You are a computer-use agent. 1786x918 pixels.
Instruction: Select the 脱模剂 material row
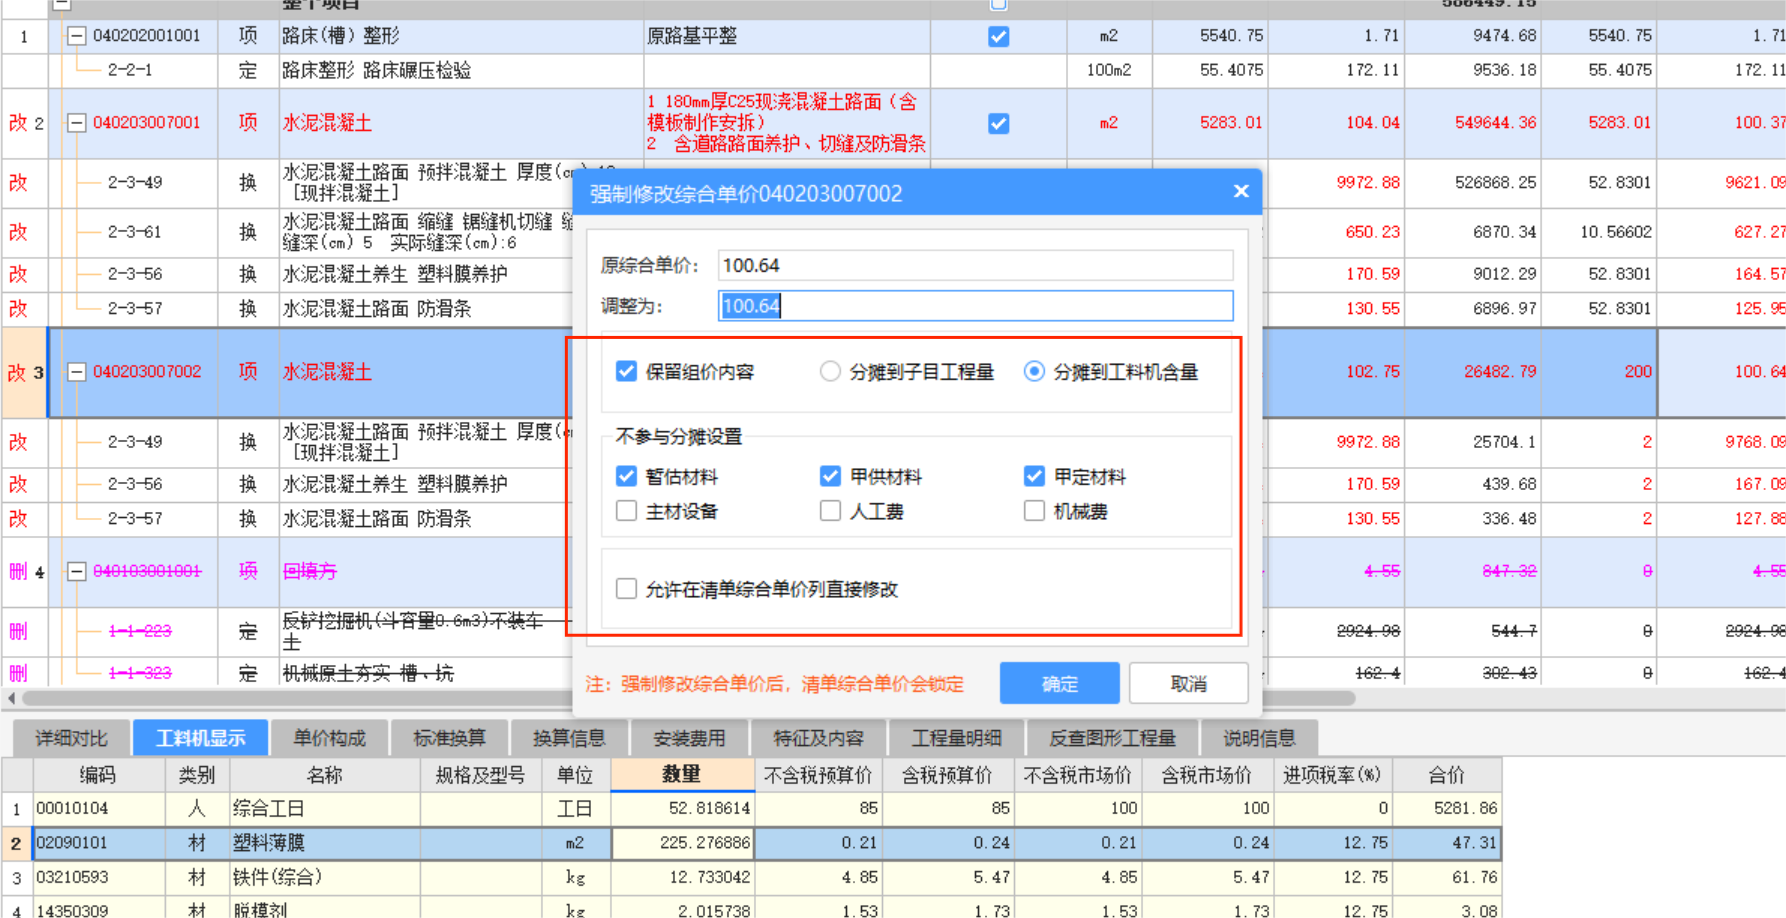coord(751,908)
